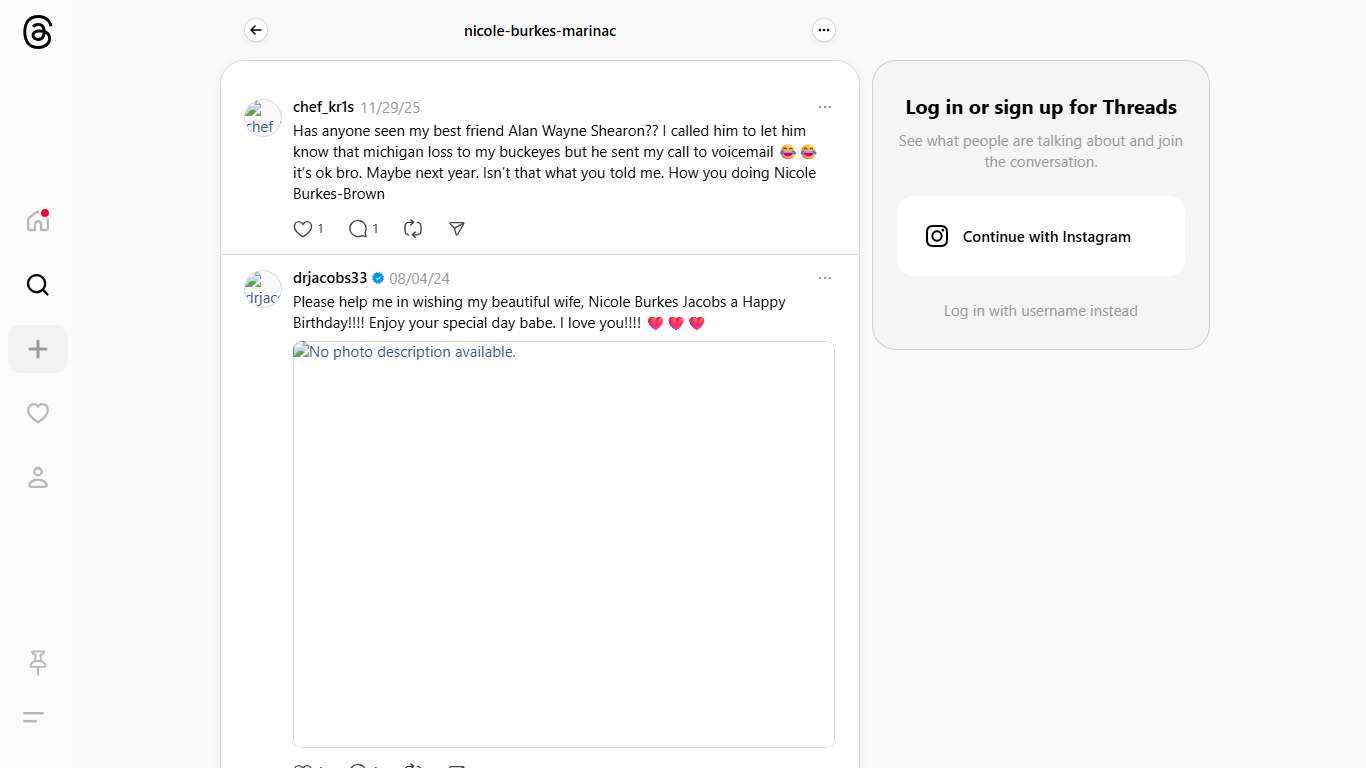Click Continue with Instagram button
The image size is (1366, 768).
tap(1040, 236)
